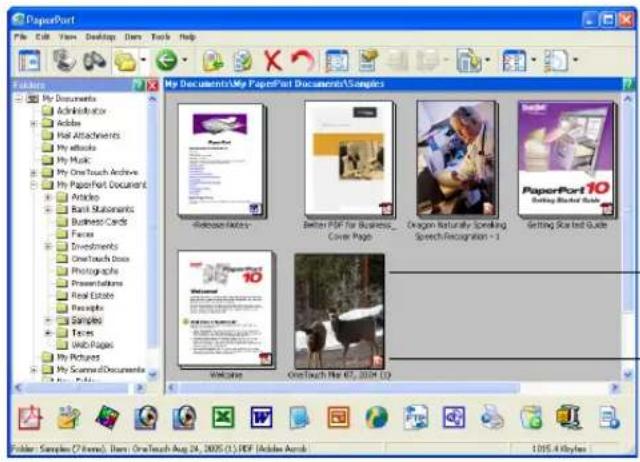Click the printer icon in Send To bar
The height and width of the screenshot is (462, 640).
492,417
